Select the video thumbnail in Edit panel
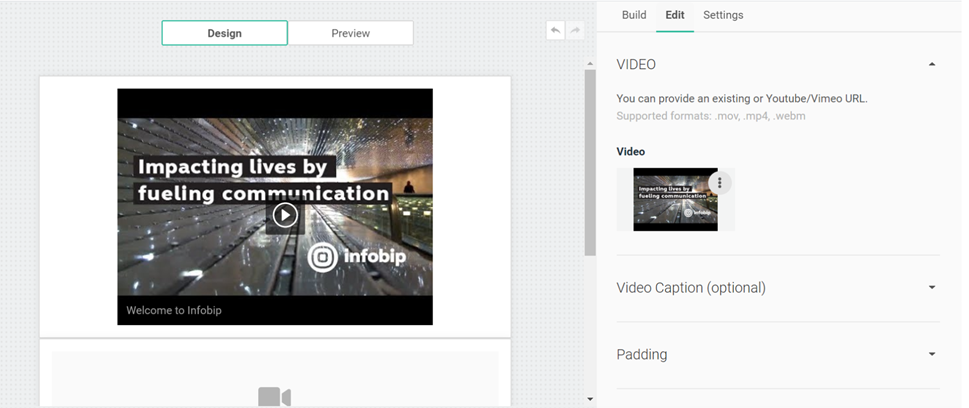 click(x=674, y=200)
